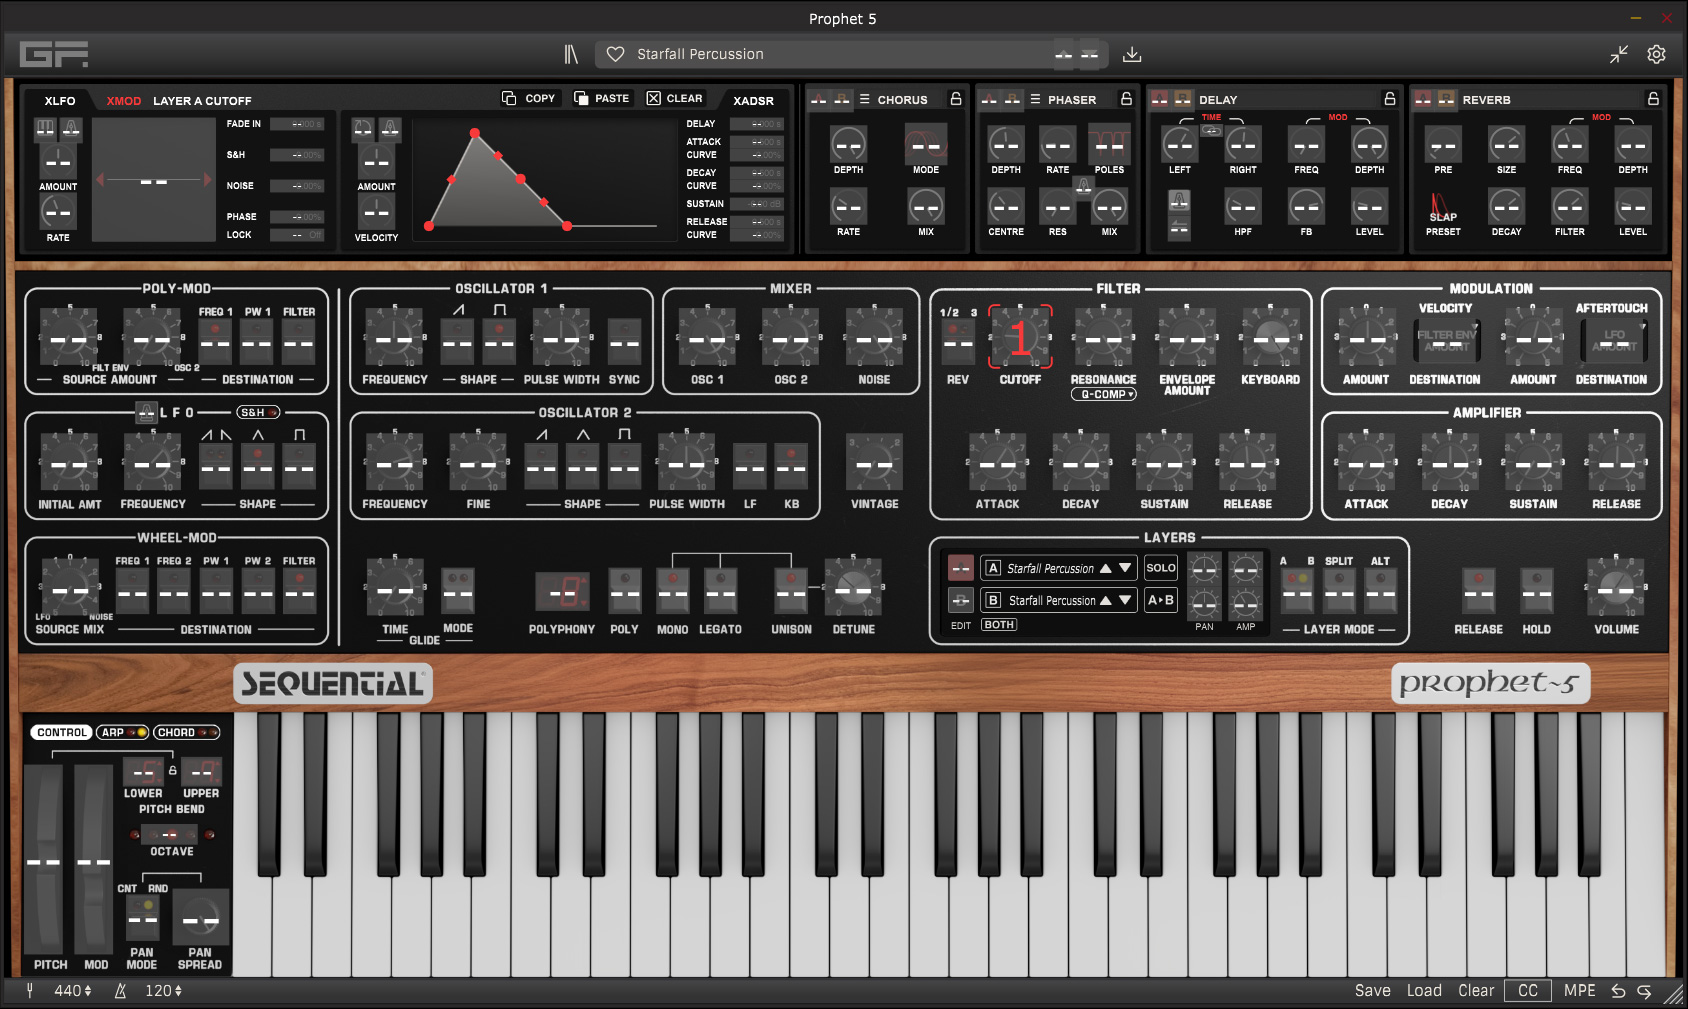The image size is (1688, 1009).
Task: Switch to the XADSR tab
Action: [753, 101]
